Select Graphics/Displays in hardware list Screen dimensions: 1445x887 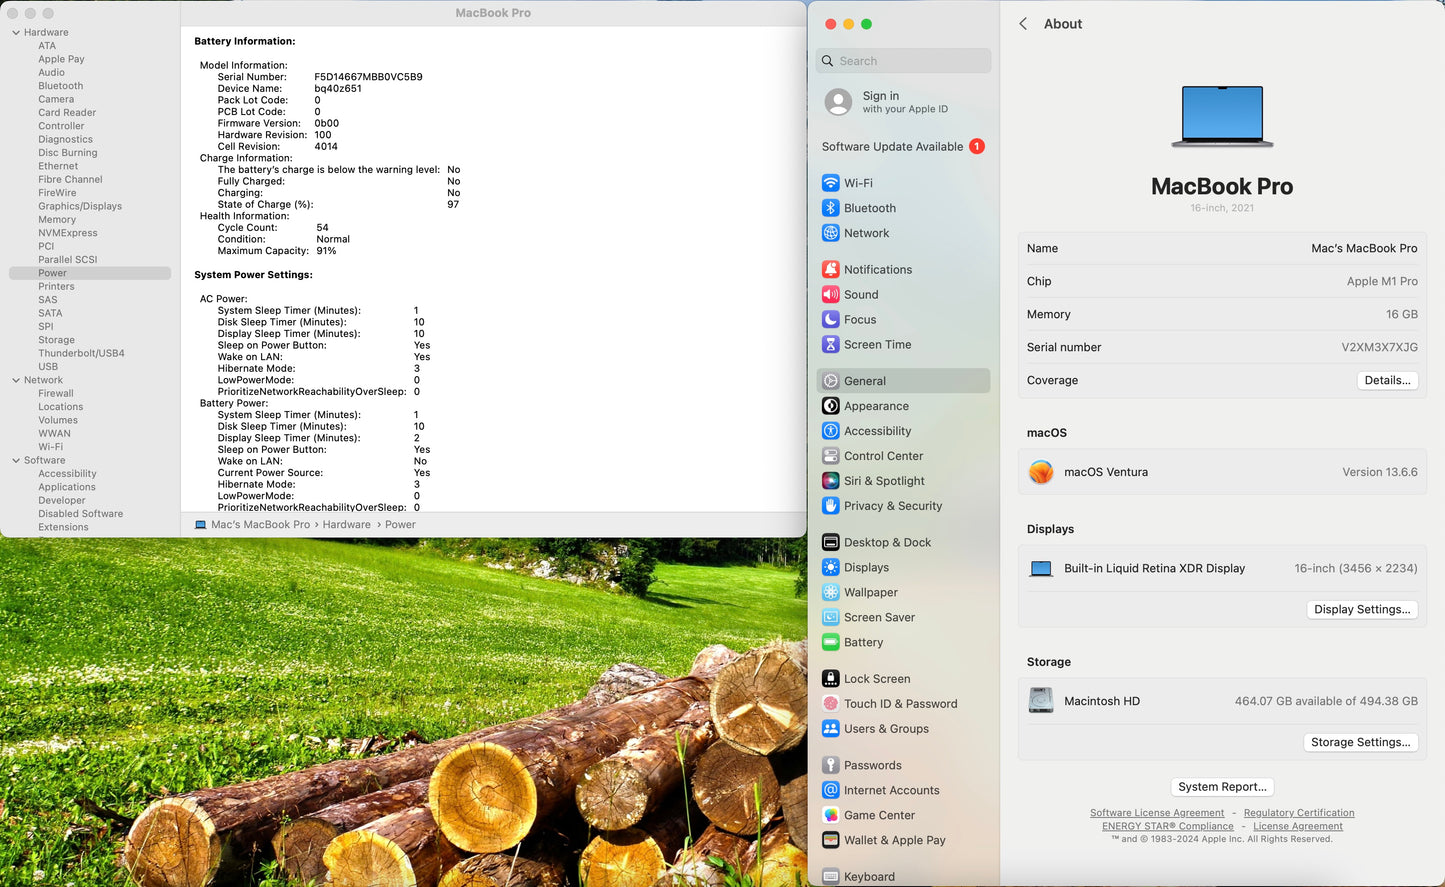click(80, 206)
